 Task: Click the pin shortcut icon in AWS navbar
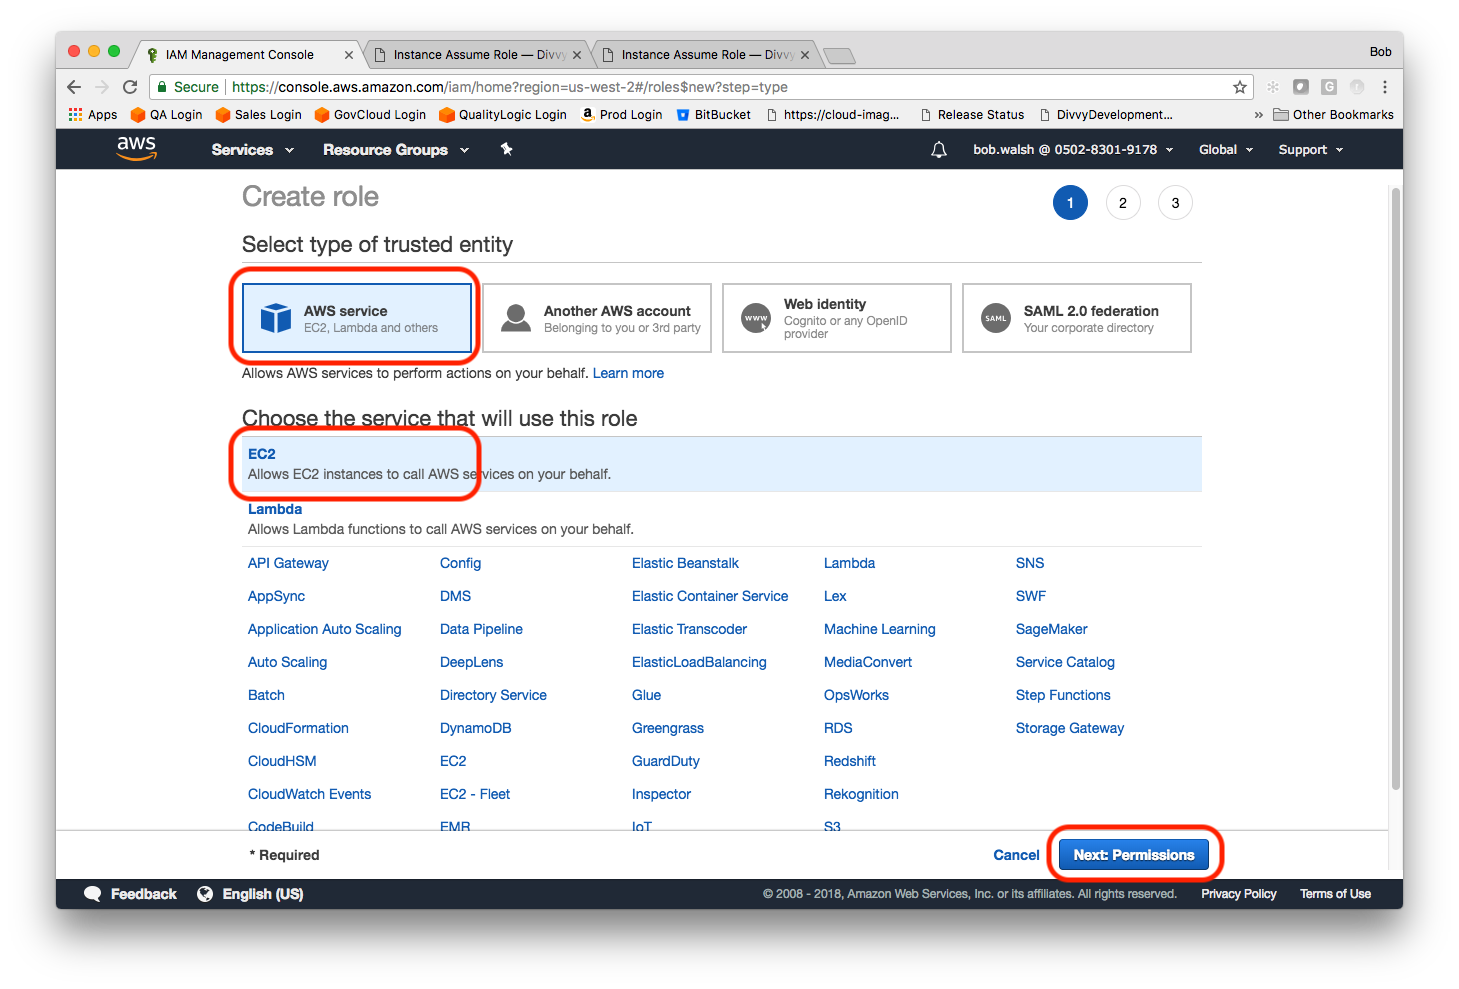(507, 149)
